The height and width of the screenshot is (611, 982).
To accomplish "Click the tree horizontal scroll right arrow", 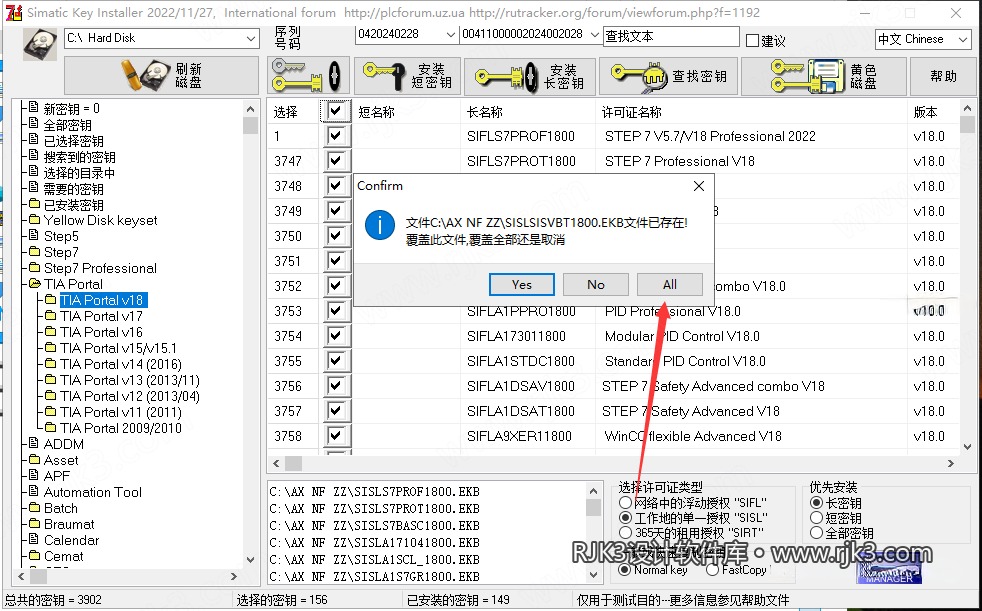I will click(234, 576).
